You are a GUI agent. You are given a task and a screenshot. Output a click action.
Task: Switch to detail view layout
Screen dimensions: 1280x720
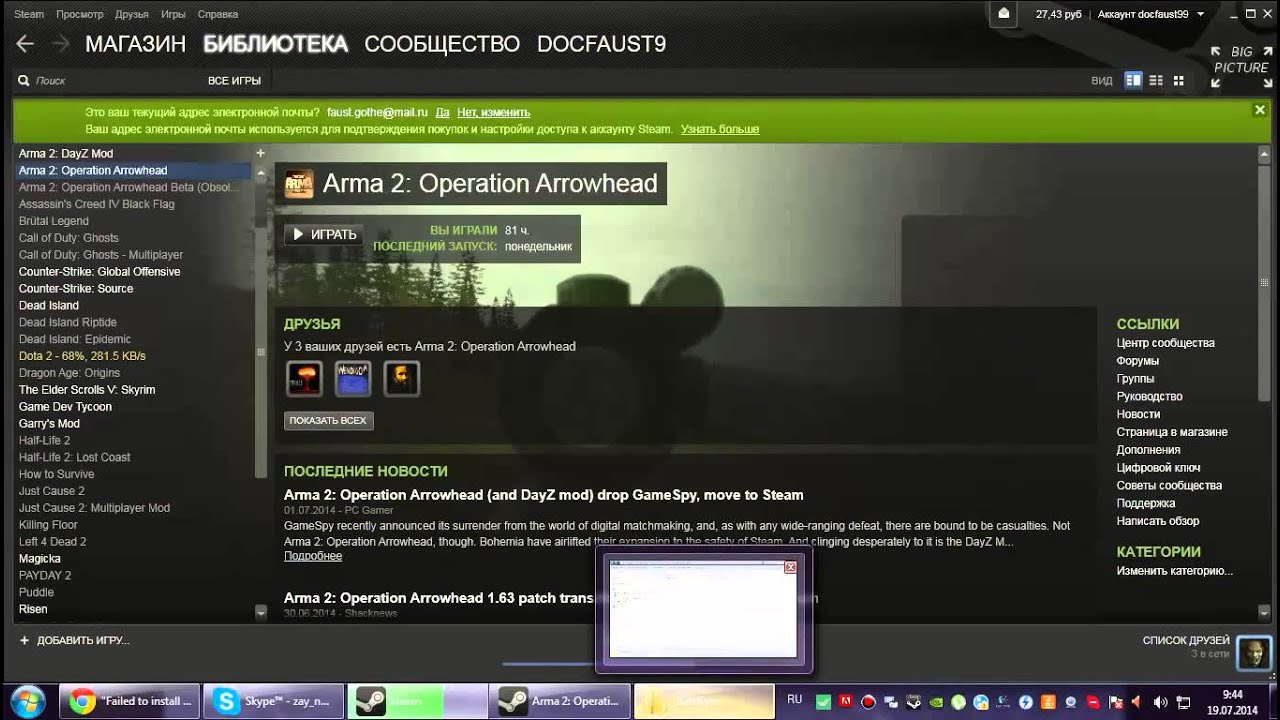click(x=1133, y=80)
